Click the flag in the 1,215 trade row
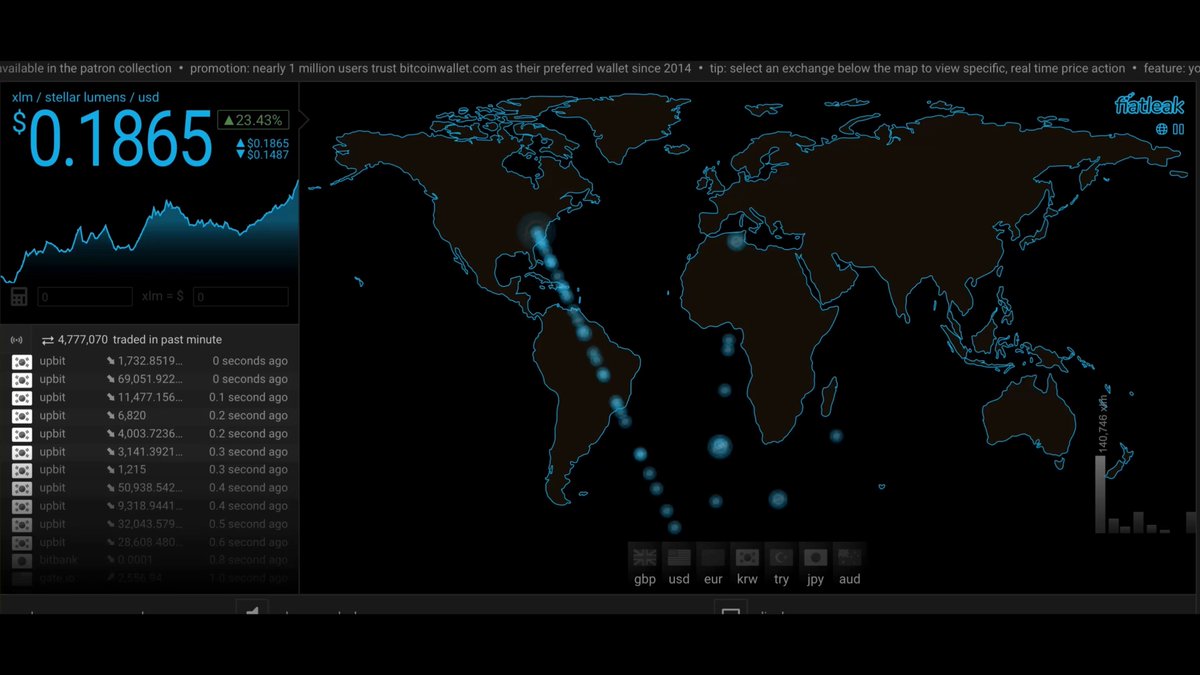Screen dimensions: 1200x675 (x=22, y=470)
